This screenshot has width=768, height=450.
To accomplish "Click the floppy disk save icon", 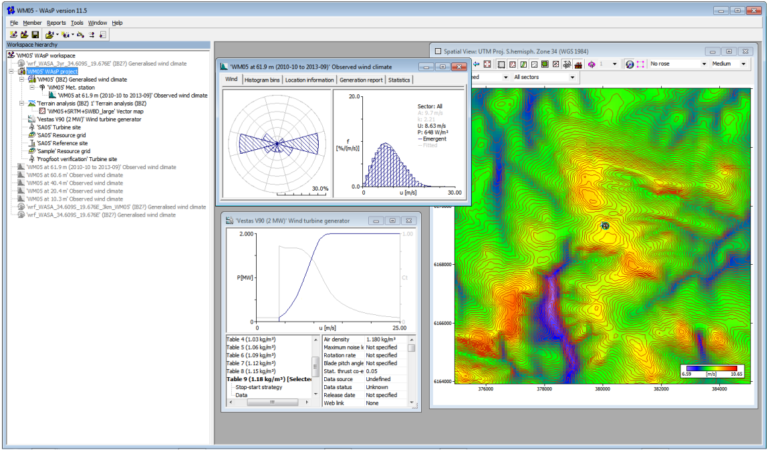I will click(x=35, y=35).
